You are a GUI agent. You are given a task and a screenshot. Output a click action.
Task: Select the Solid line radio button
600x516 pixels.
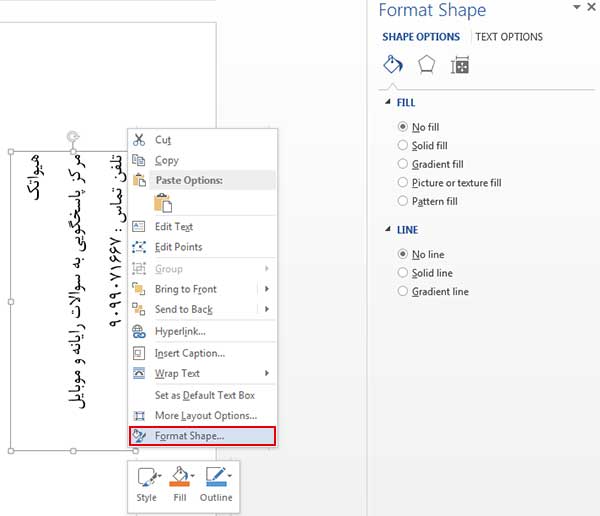403,273
